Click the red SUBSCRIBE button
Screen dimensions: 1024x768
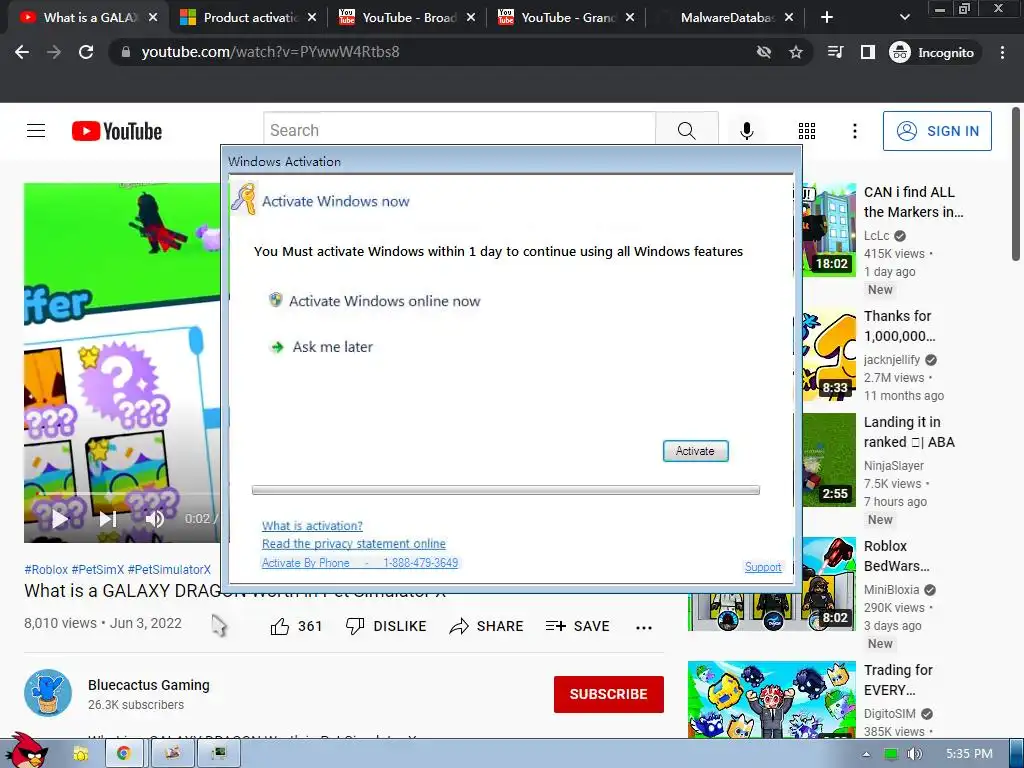click(x=609, y=694)
